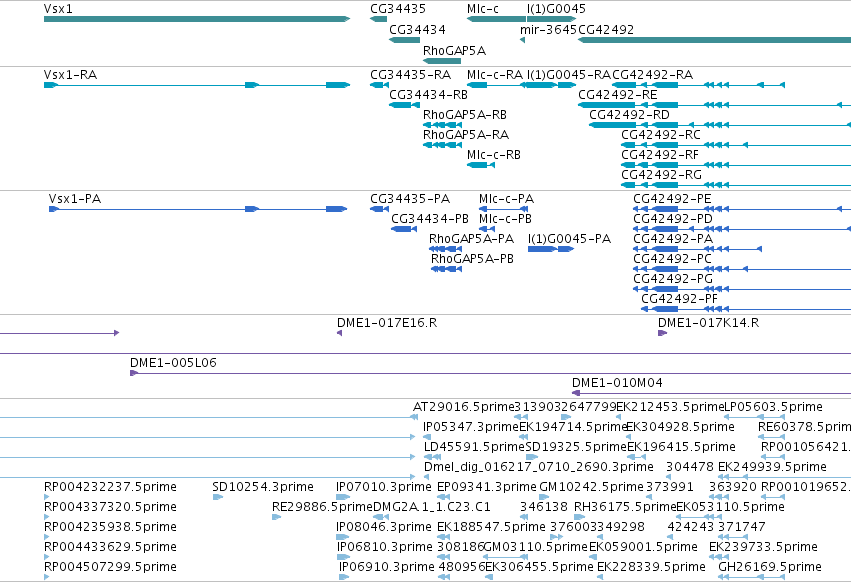
Task: Click the RhoGAP5A-PA protein label
Action: pyautogui.click(x=471, y=239)
